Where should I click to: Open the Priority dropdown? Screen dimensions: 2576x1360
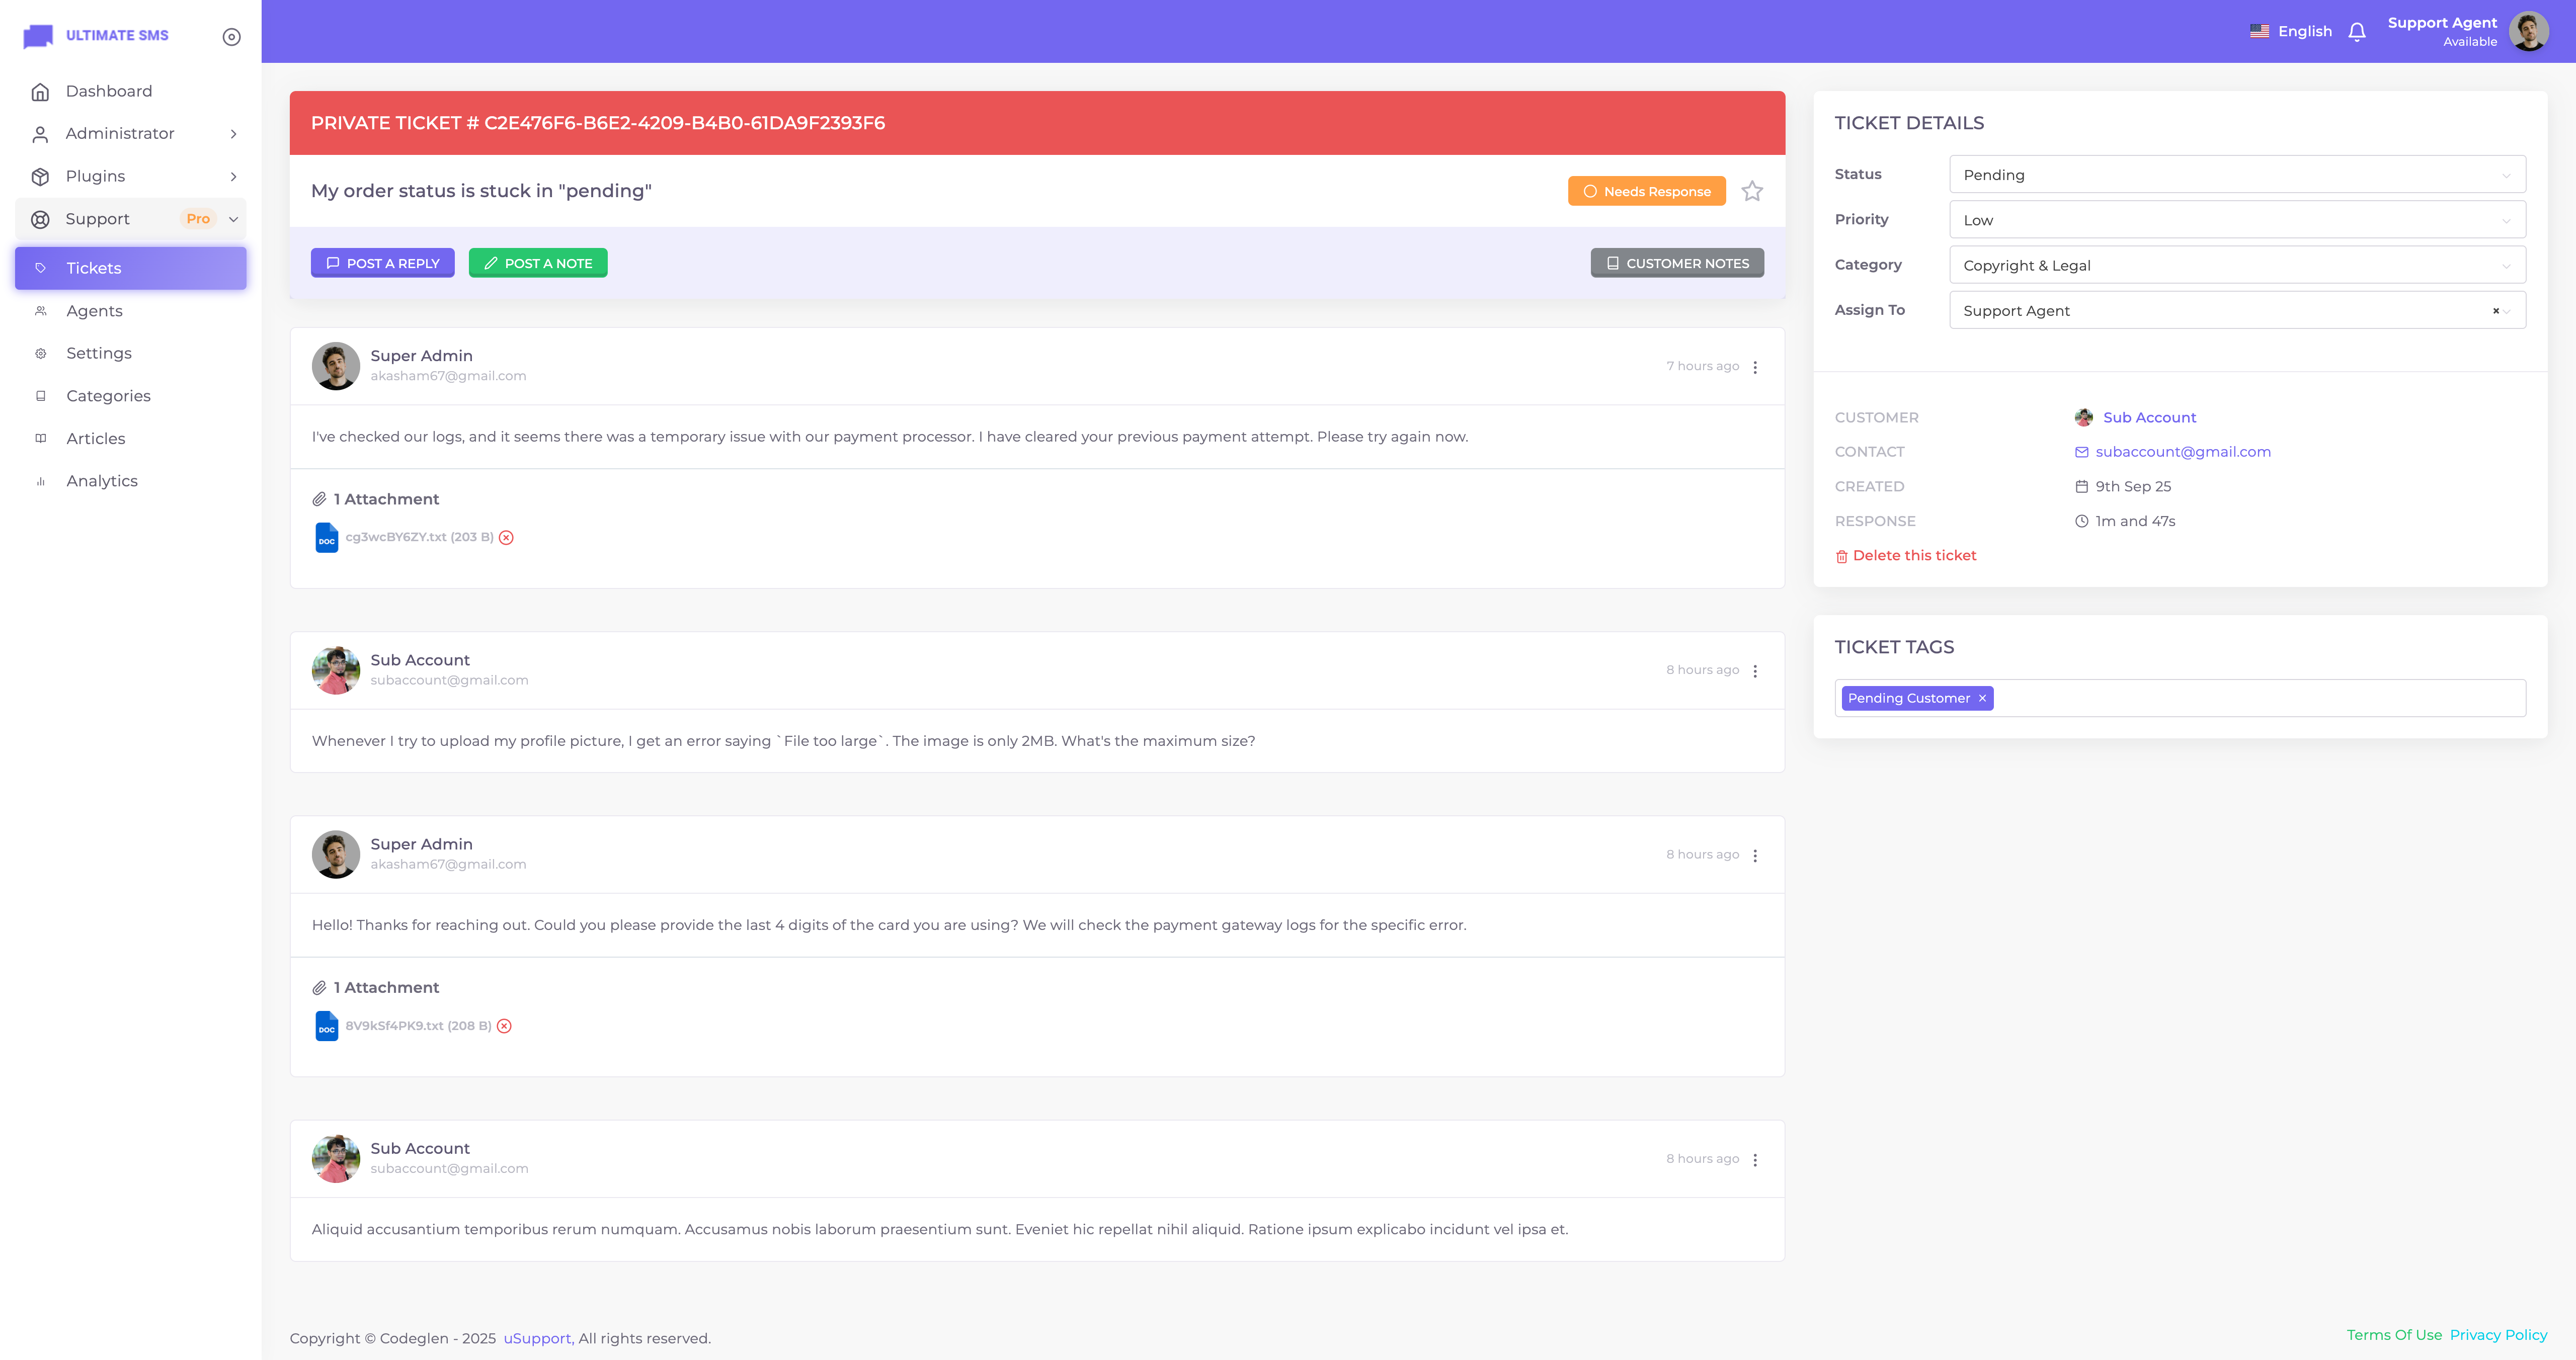pyautogui.click(x=2237, y=220)
